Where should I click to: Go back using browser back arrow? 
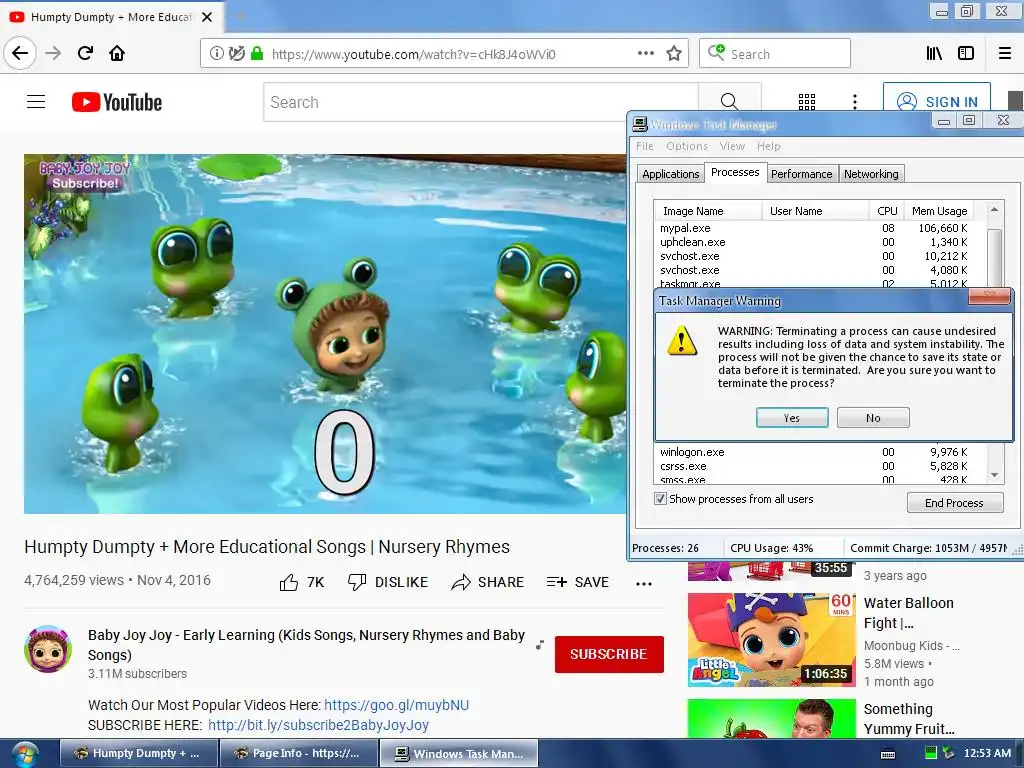point(20,53)
